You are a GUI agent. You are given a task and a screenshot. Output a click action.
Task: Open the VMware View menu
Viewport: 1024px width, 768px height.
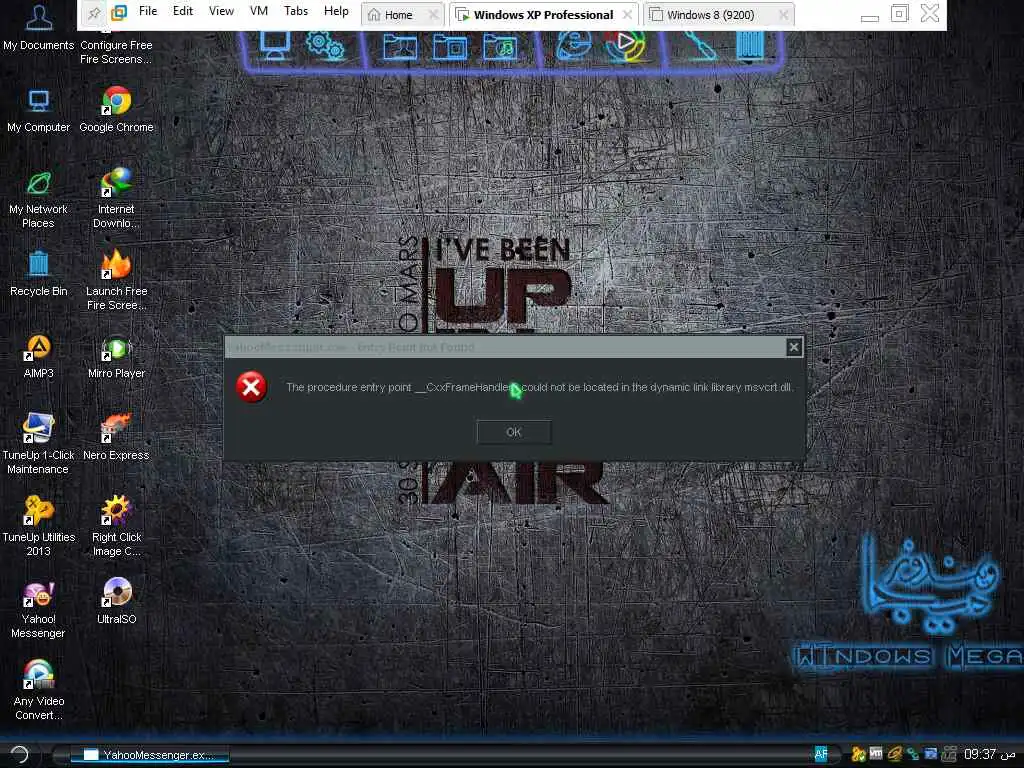coord(221,11)
